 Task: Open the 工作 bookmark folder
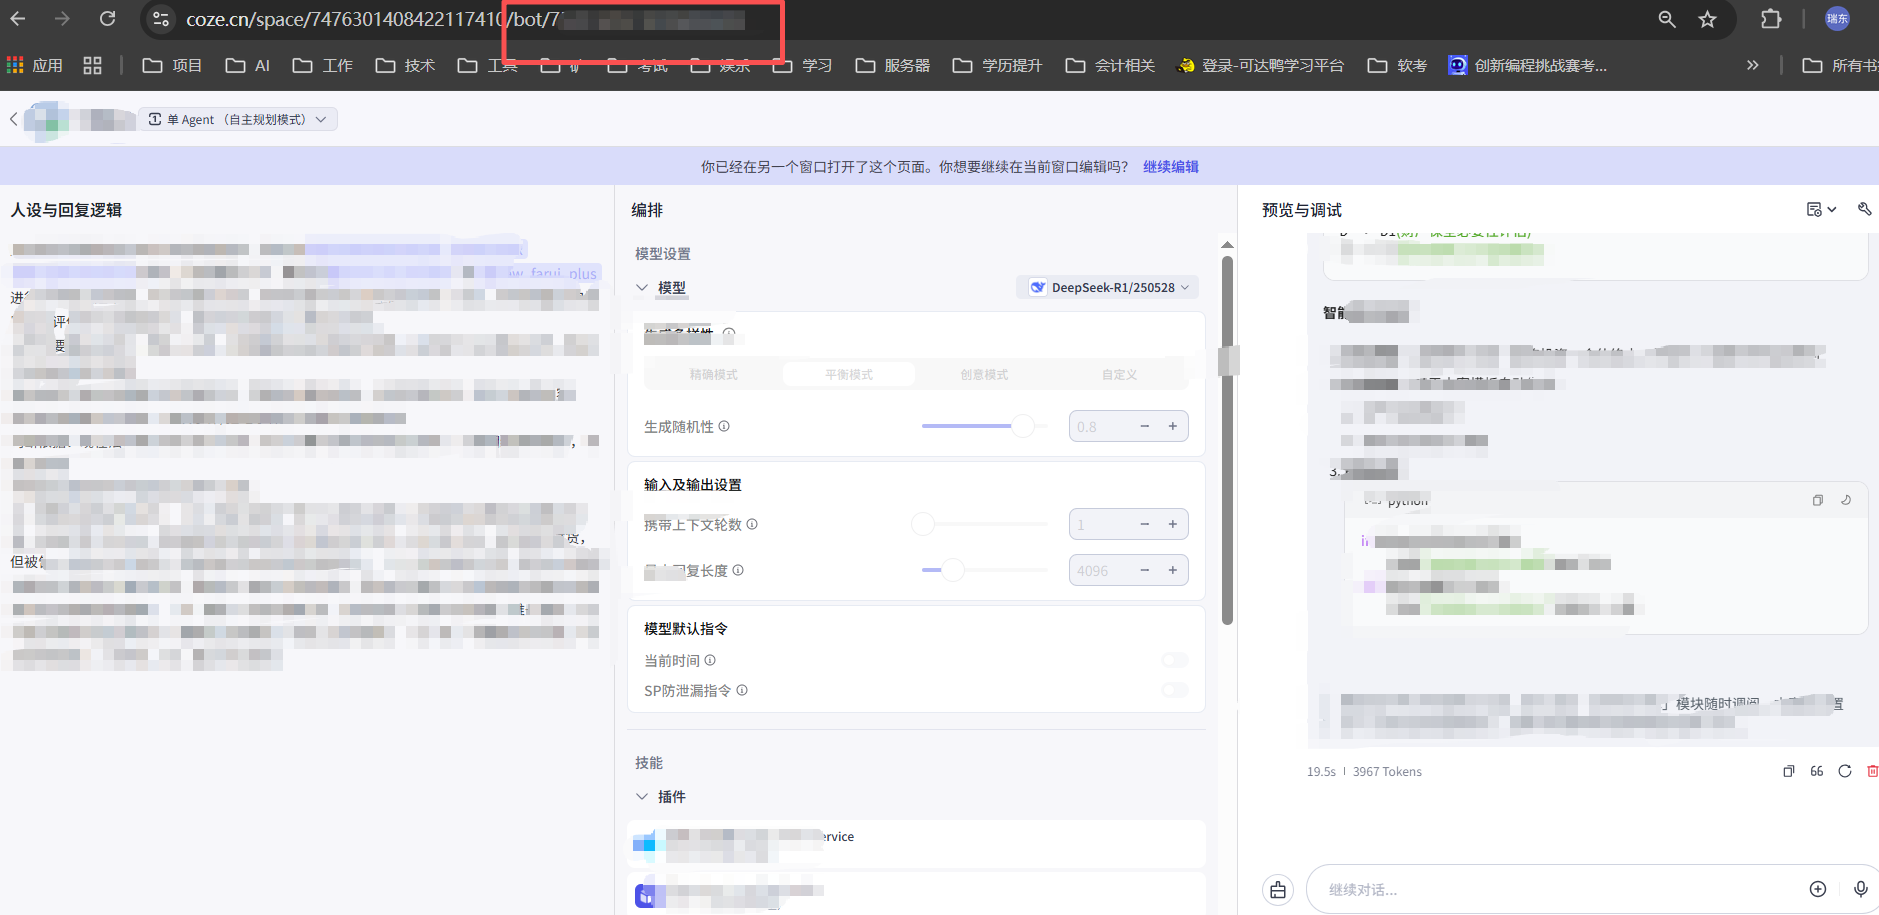point(322,65)
